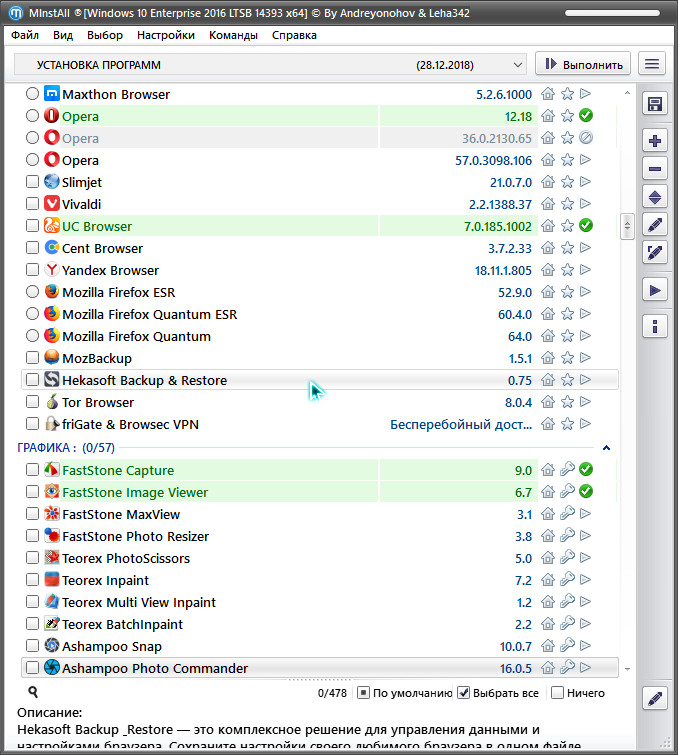Click star icon for Tor Browser row
The height and width of the screenshot is (755, 678).
point(567,402)
